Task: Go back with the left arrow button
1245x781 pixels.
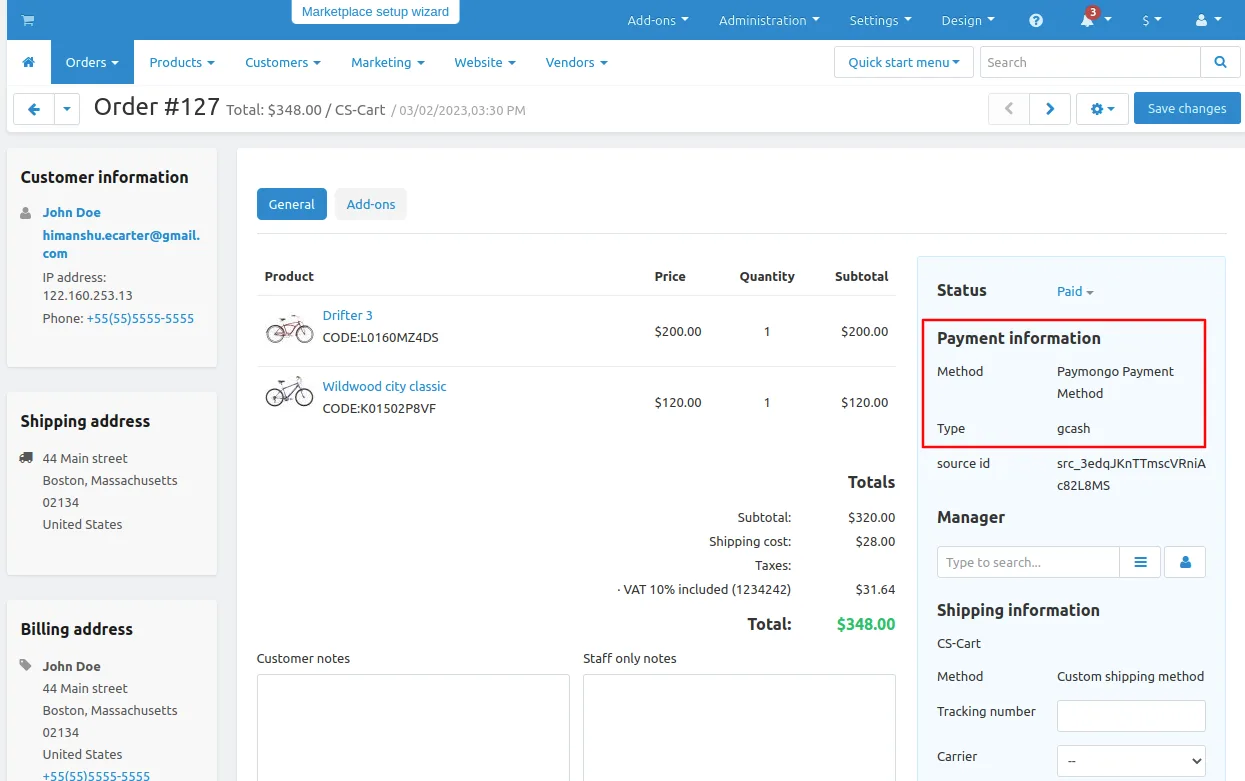Action: point(34,109)
